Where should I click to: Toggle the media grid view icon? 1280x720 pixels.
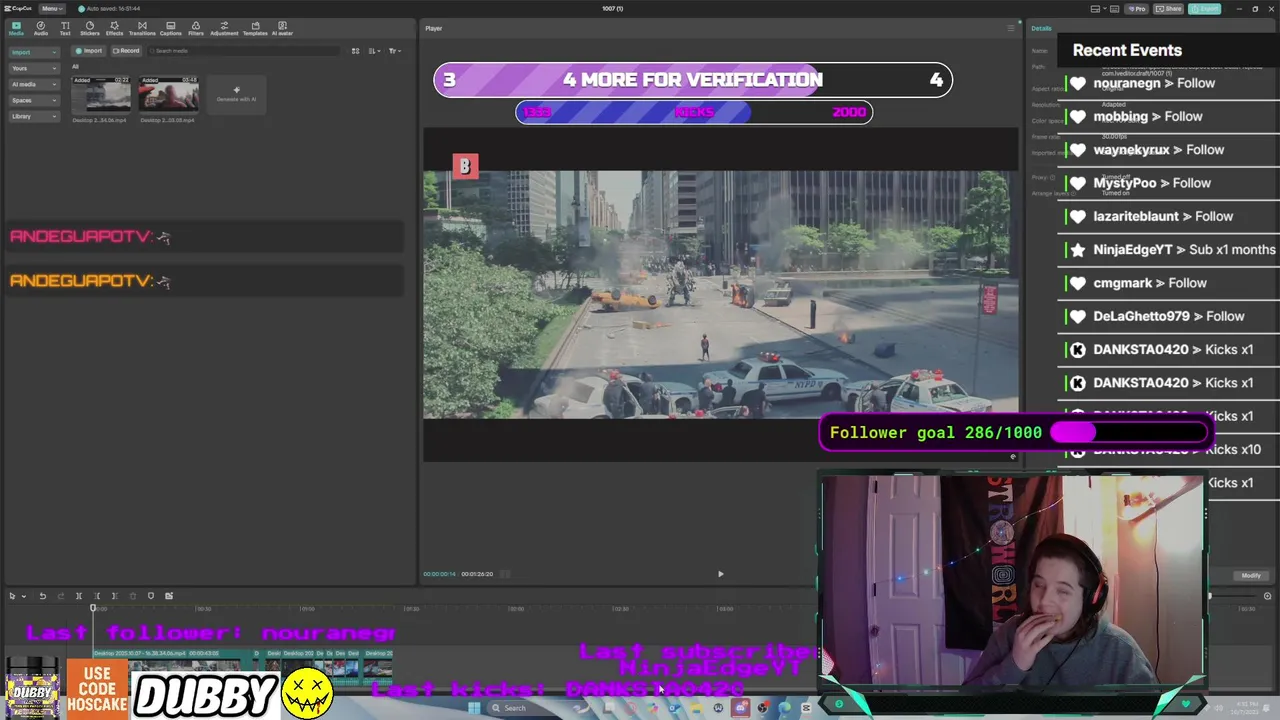coord(355,51)
